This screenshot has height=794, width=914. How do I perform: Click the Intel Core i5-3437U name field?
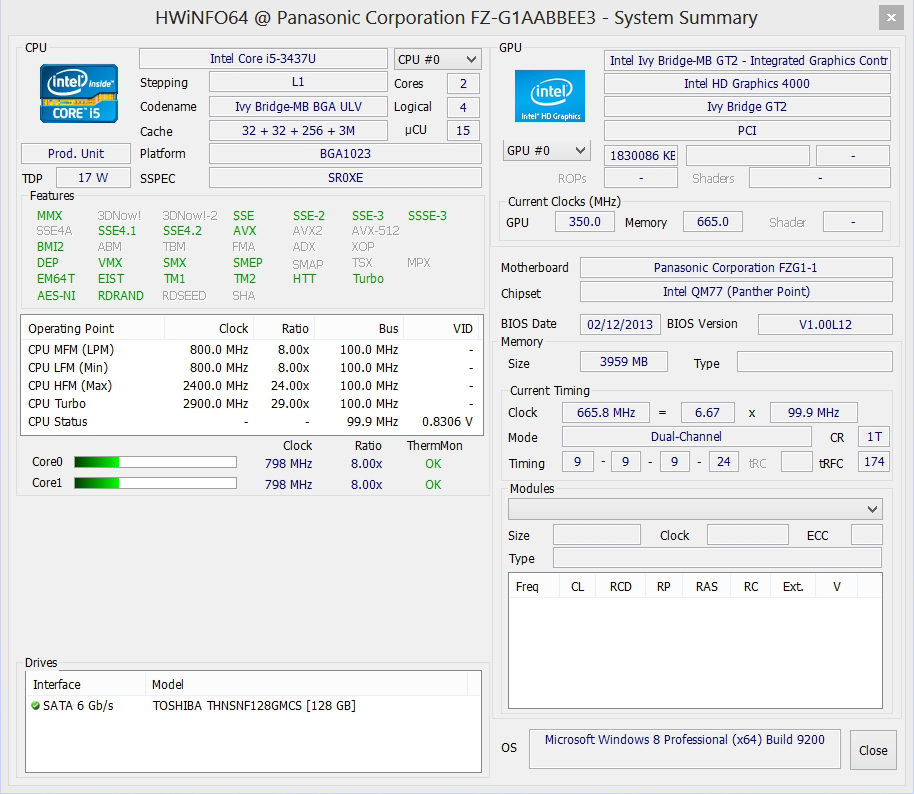point(262,59)
